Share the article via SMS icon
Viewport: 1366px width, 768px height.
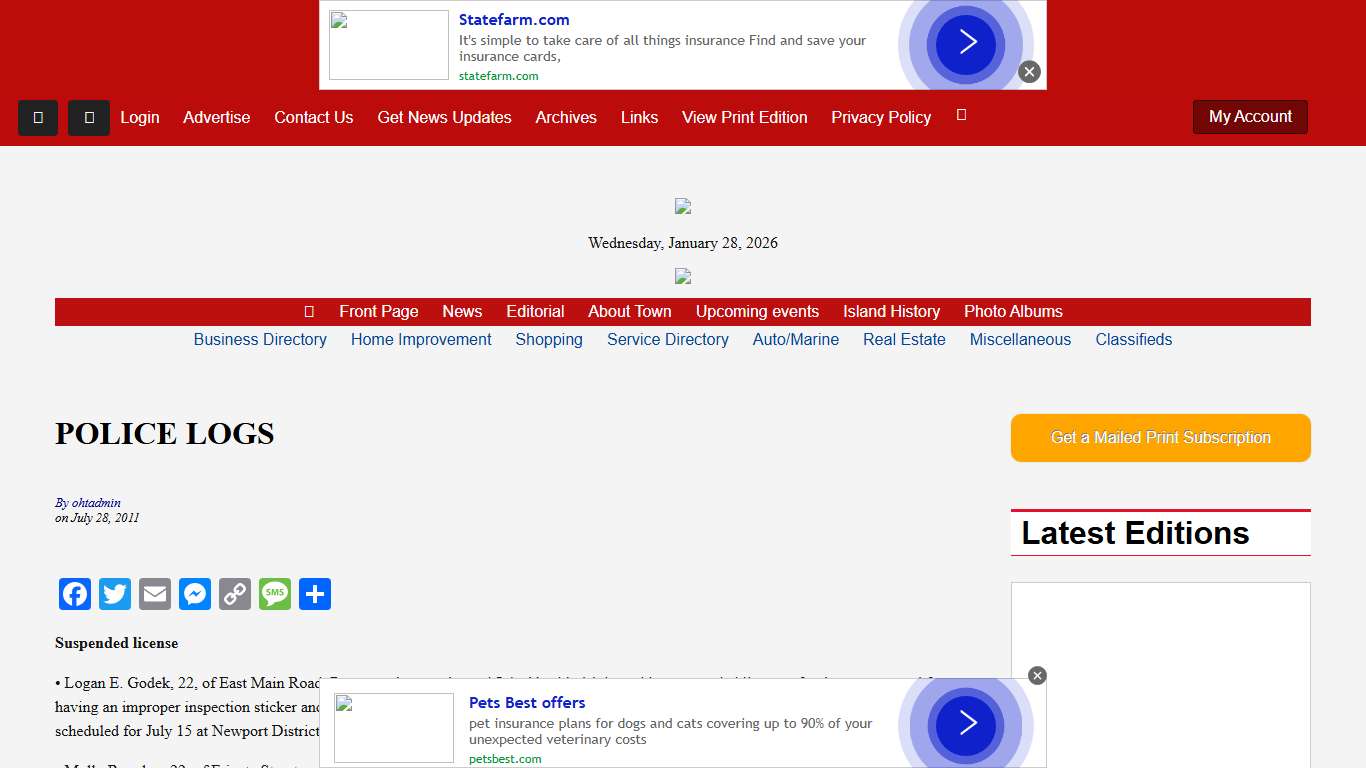(275, 594)
